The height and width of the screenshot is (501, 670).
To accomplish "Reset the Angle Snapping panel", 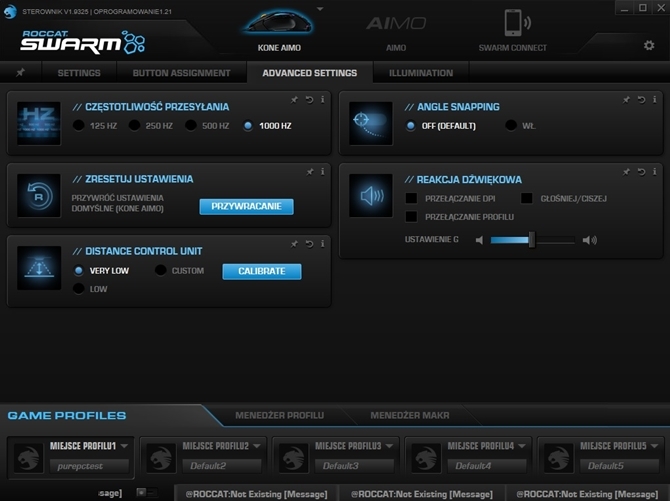I will tap(641, 100).
